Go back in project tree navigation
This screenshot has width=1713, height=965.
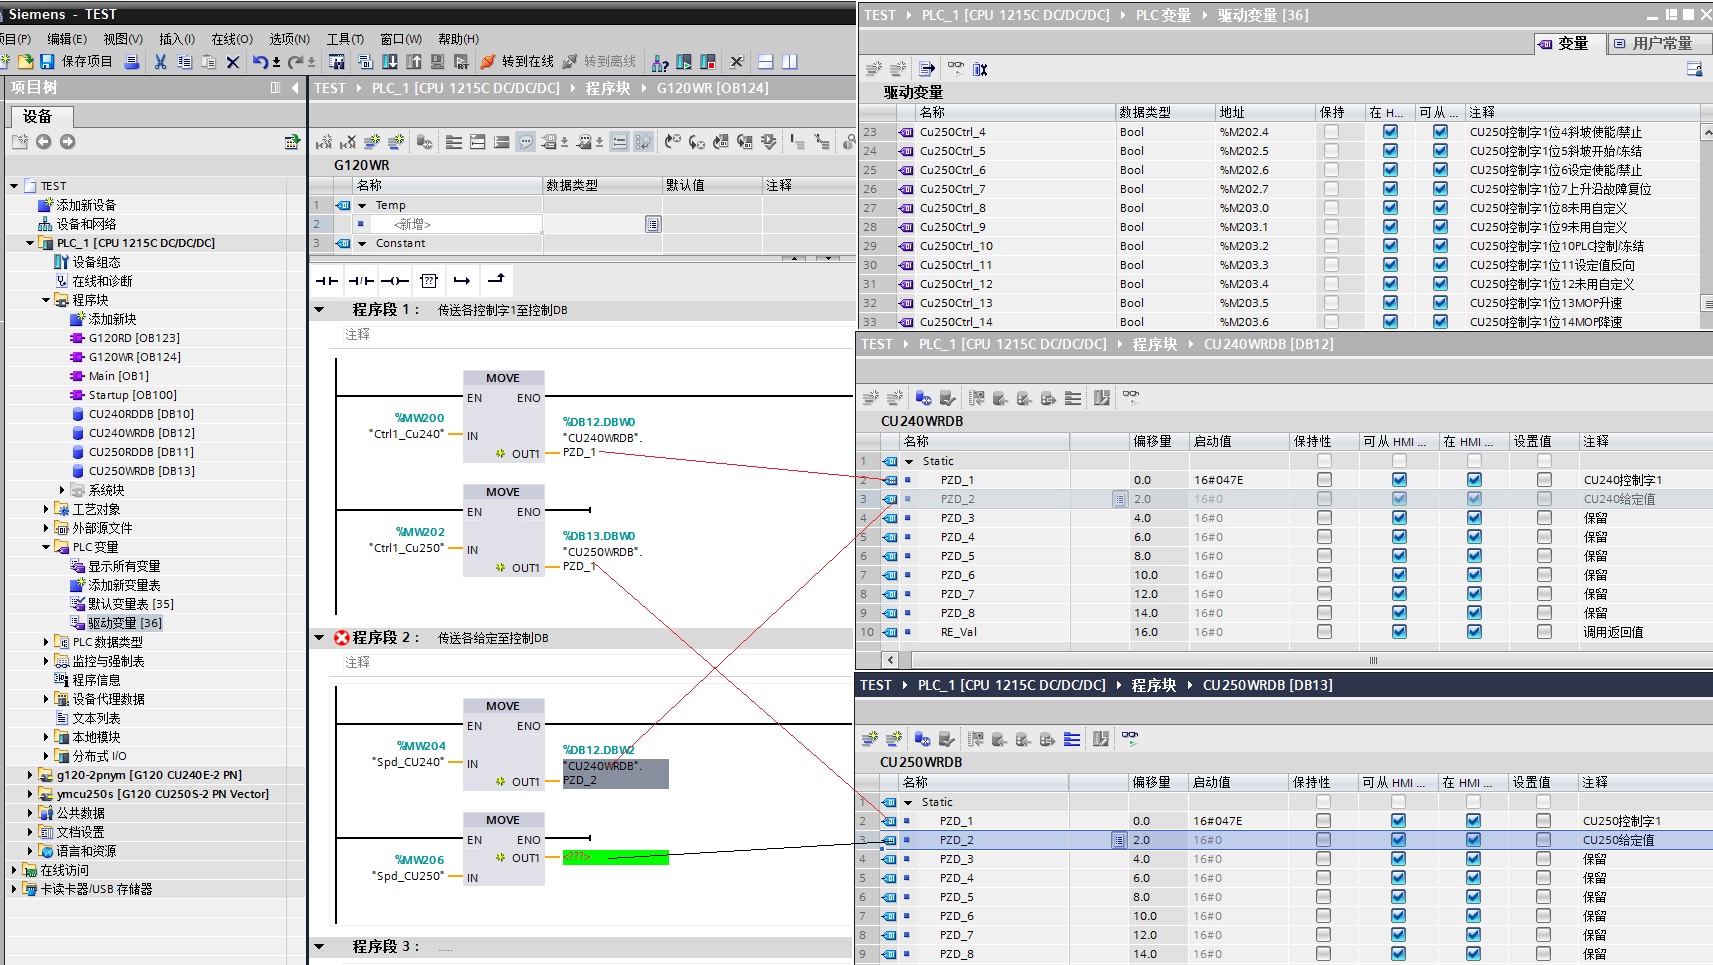(x=43, y=142)
